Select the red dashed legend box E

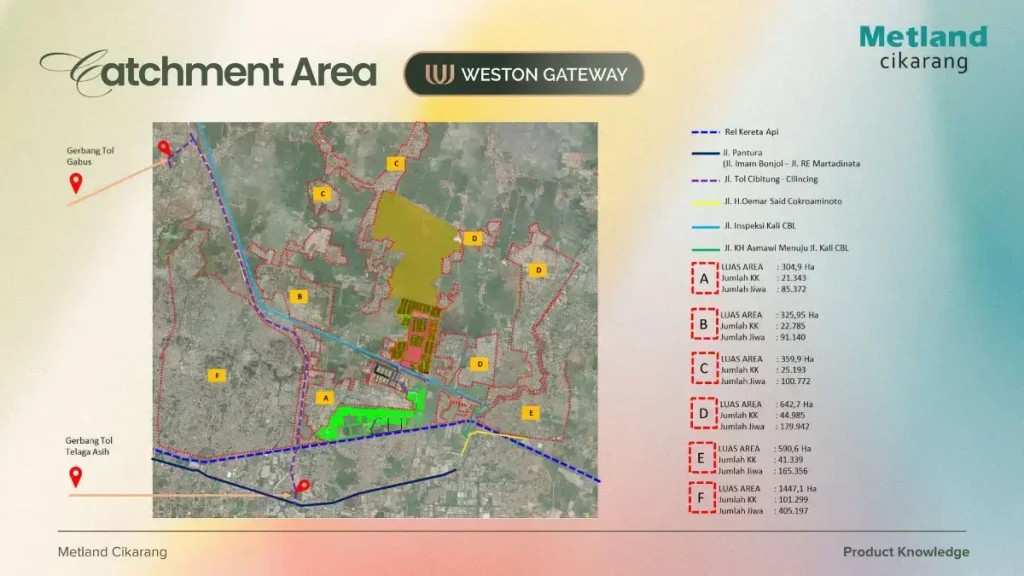tap(704, 458)
